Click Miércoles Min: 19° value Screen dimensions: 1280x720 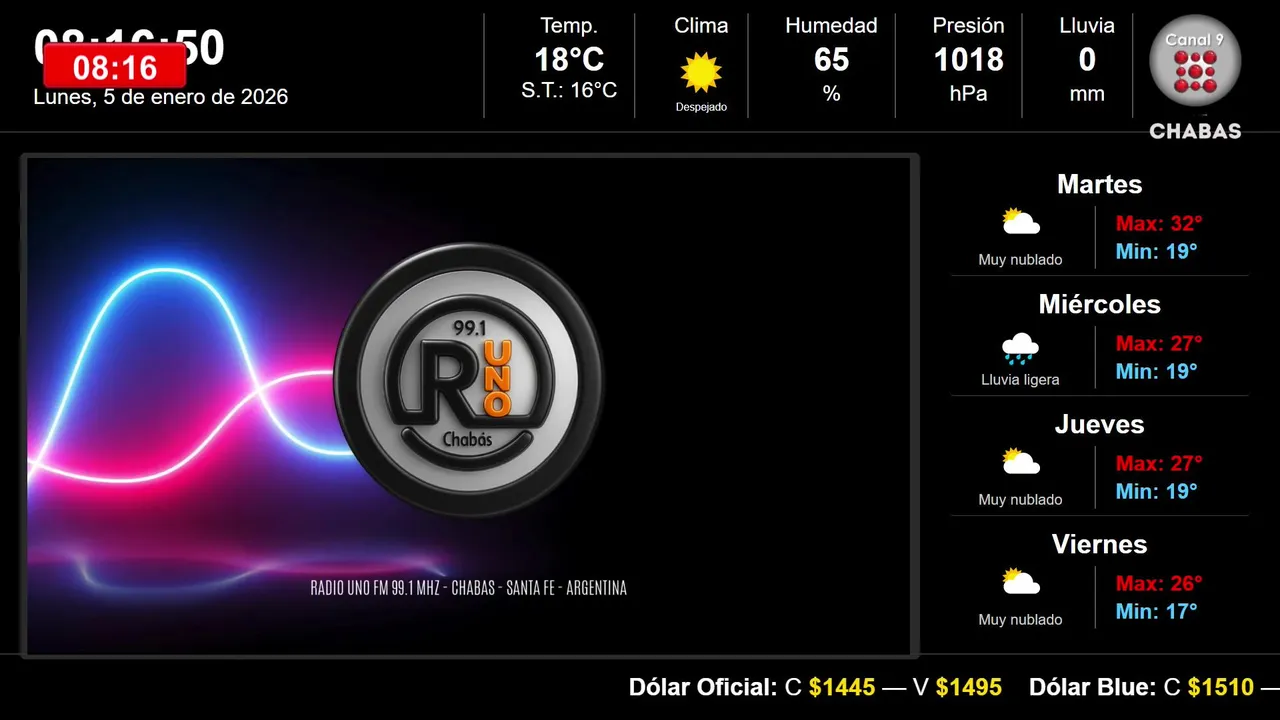click(1156, 371)
